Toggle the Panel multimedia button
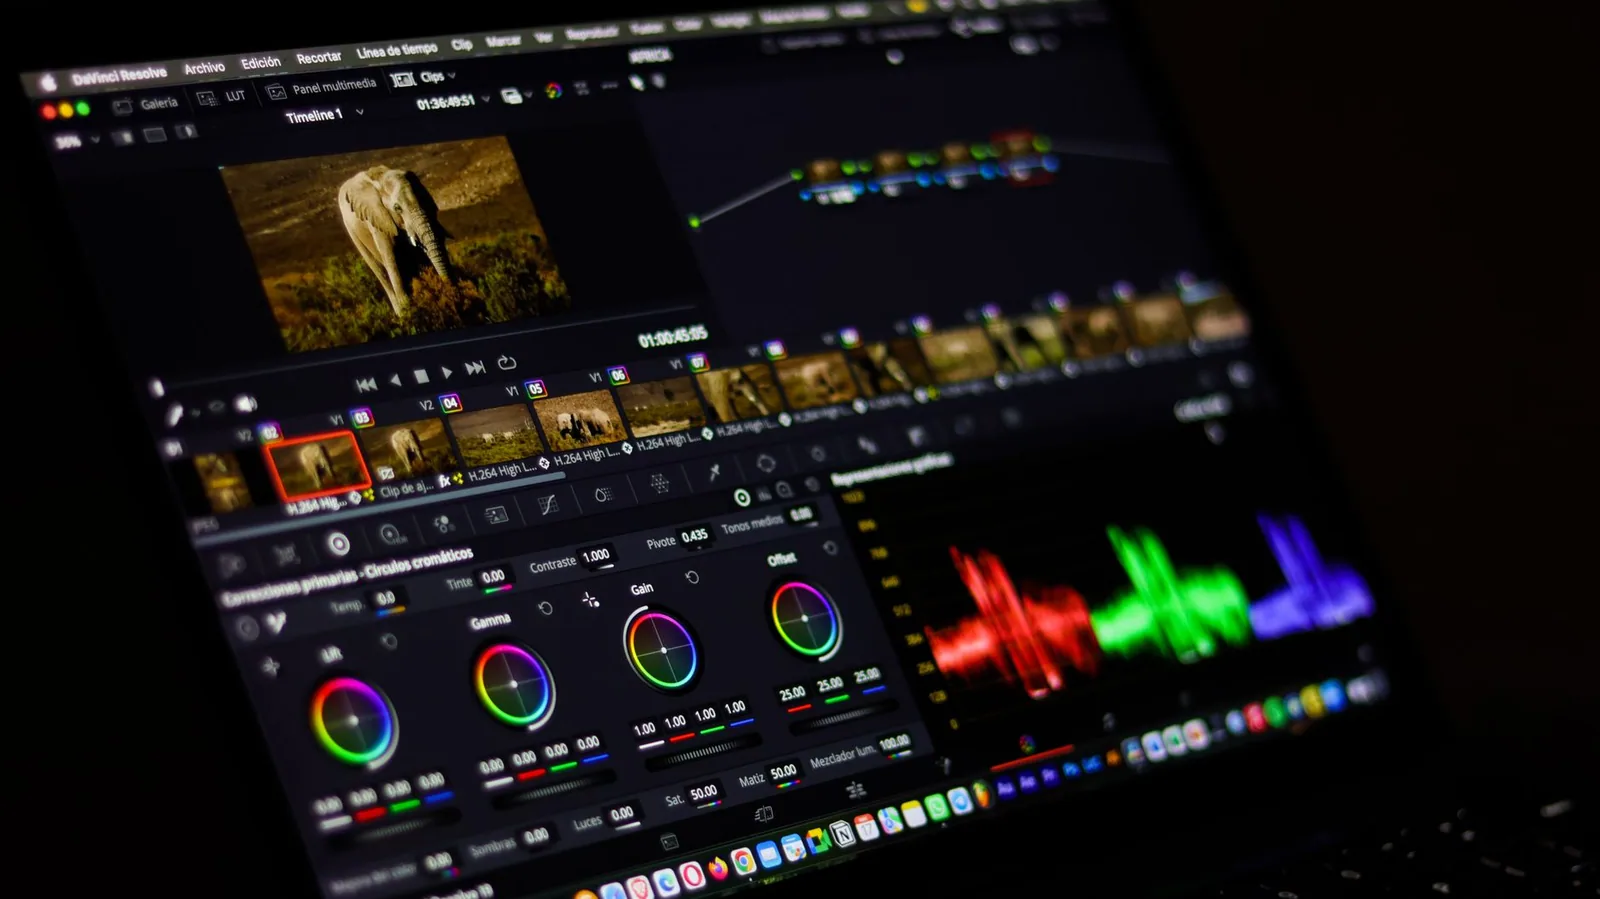This screenshot has height=899, width=1600. click(322, 88)
